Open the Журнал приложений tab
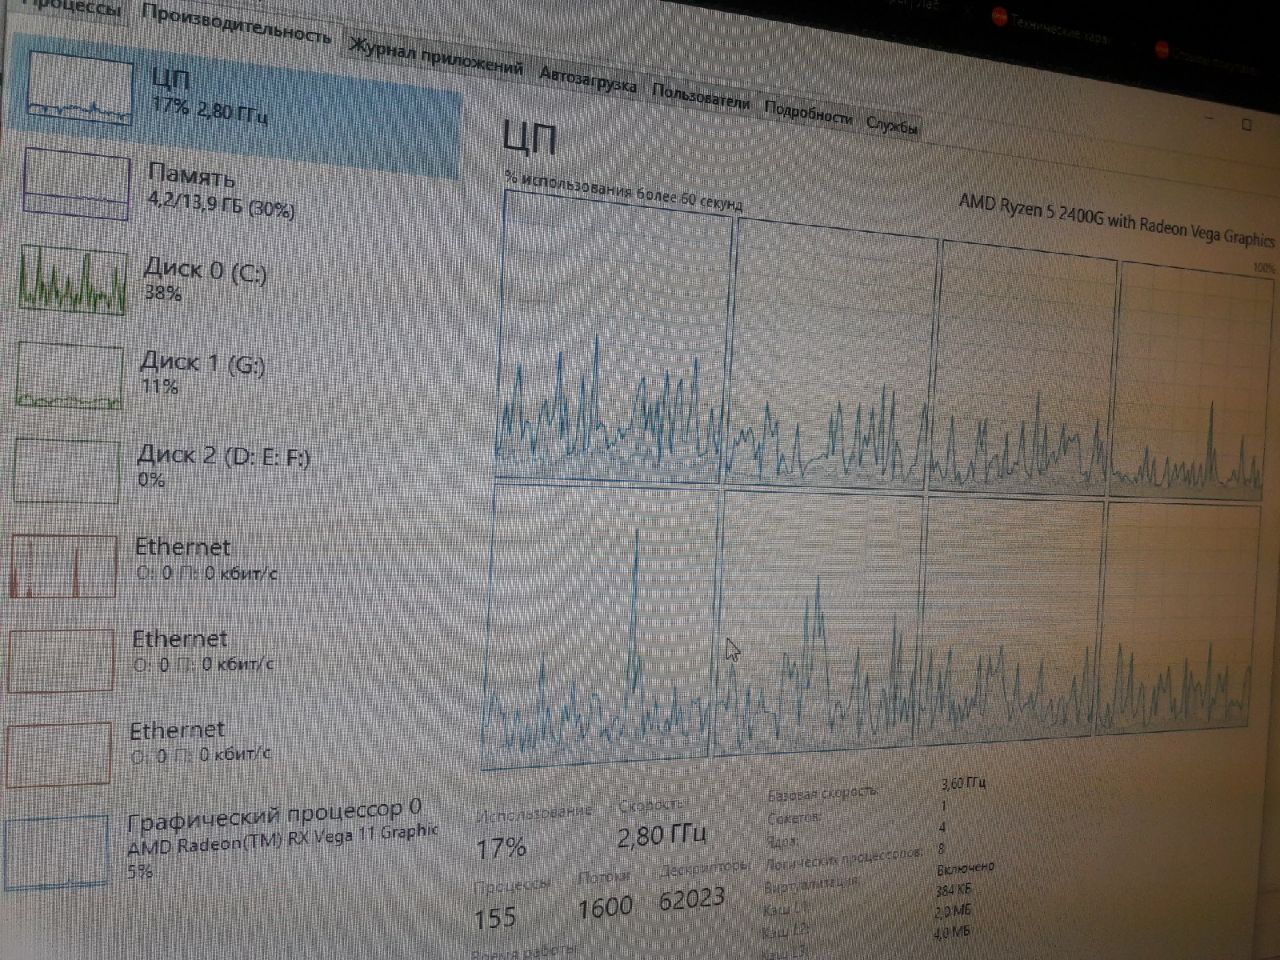This screenshot has width=1280, height=960. tap(436, 59)
